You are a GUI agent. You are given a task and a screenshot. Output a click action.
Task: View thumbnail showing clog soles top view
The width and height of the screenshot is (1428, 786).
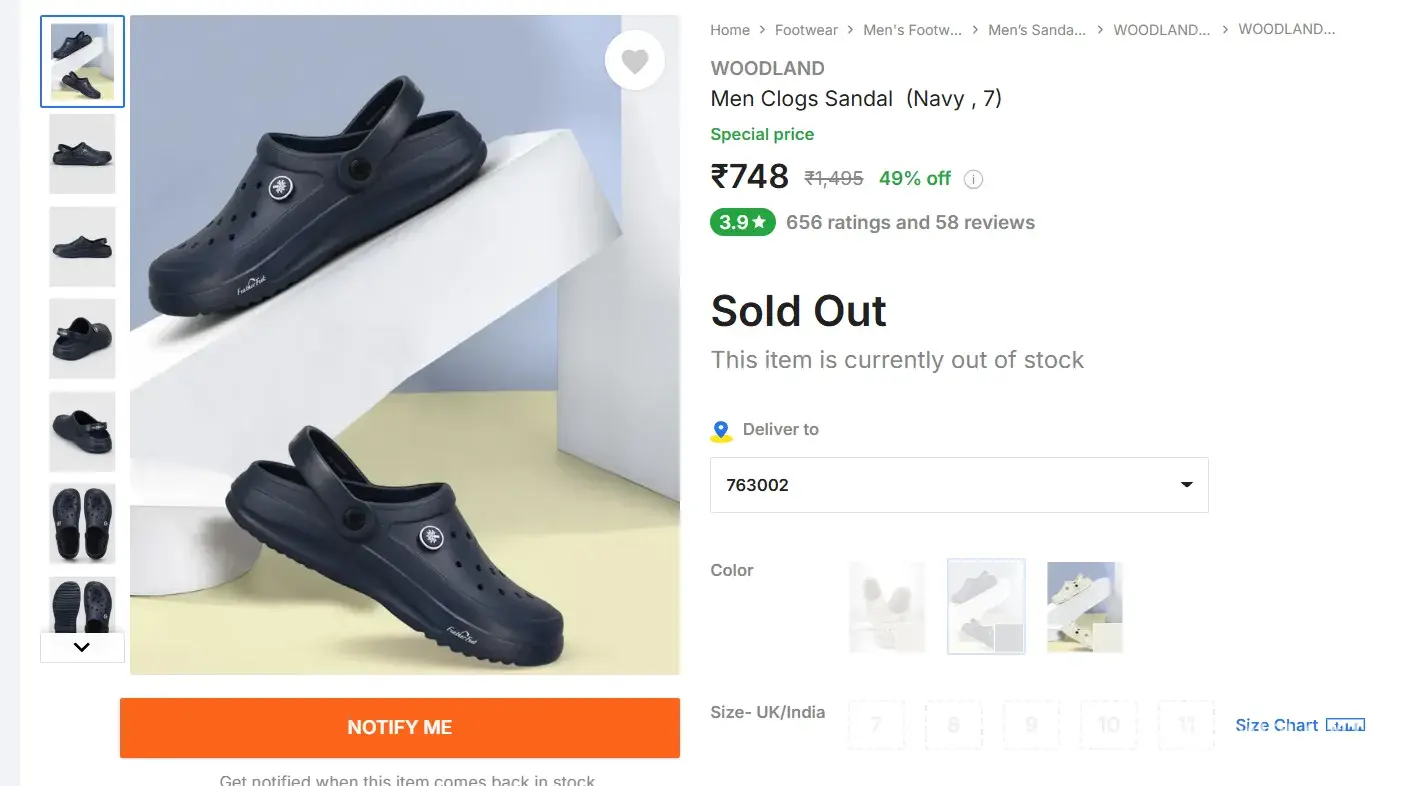click(x=82, y=523)
